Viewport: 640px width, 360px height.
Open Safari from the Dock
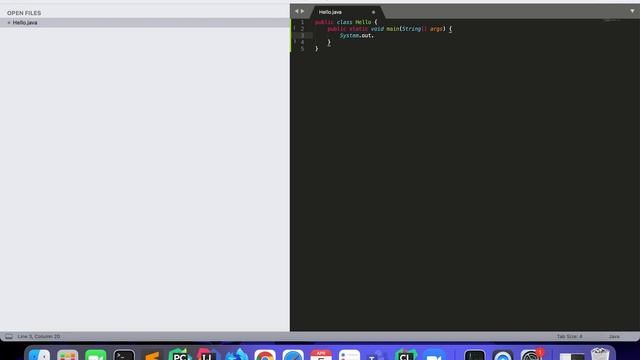pyautogui.click(x=293, y=355)
